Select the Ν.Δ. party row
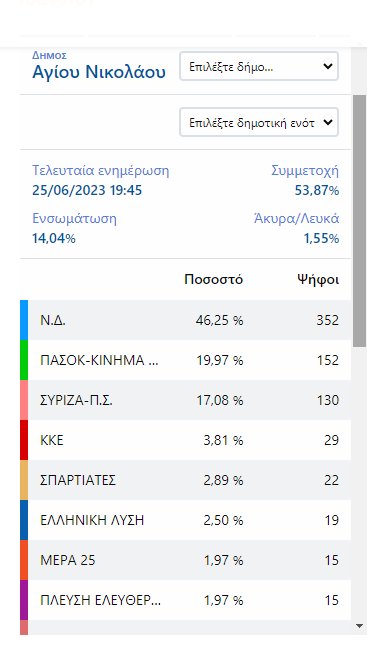The image size is (367, 662). [x=185, y=320]
